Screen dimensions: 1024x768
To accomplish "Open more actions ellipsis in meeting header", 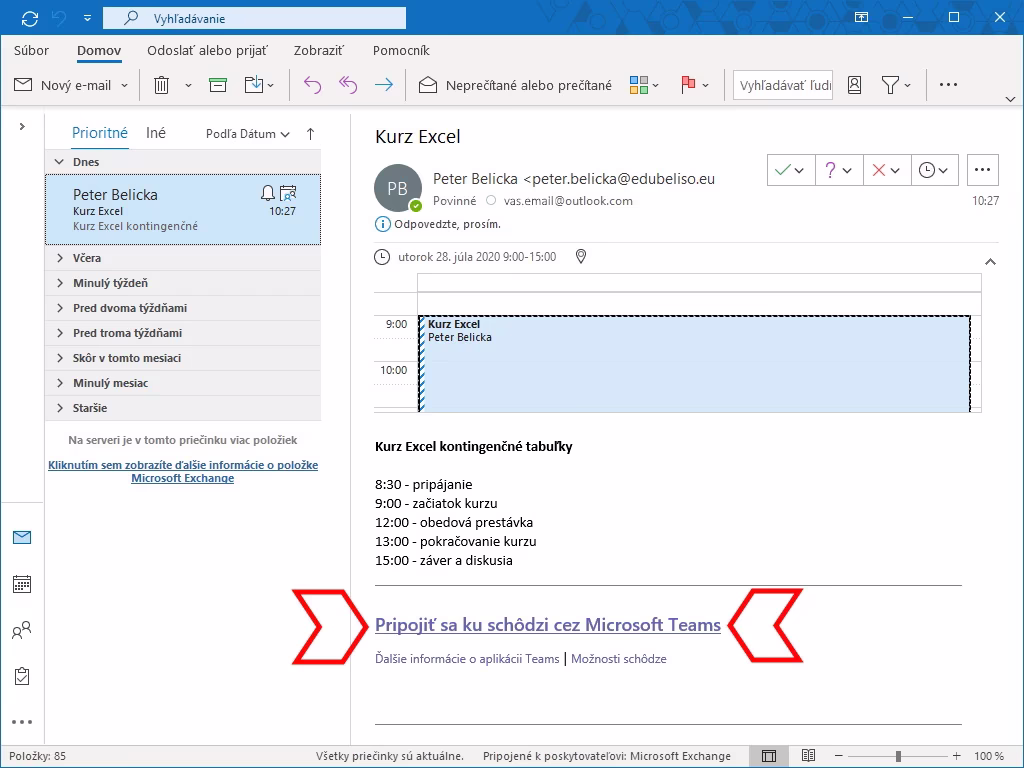I will [x=982, y=170].
